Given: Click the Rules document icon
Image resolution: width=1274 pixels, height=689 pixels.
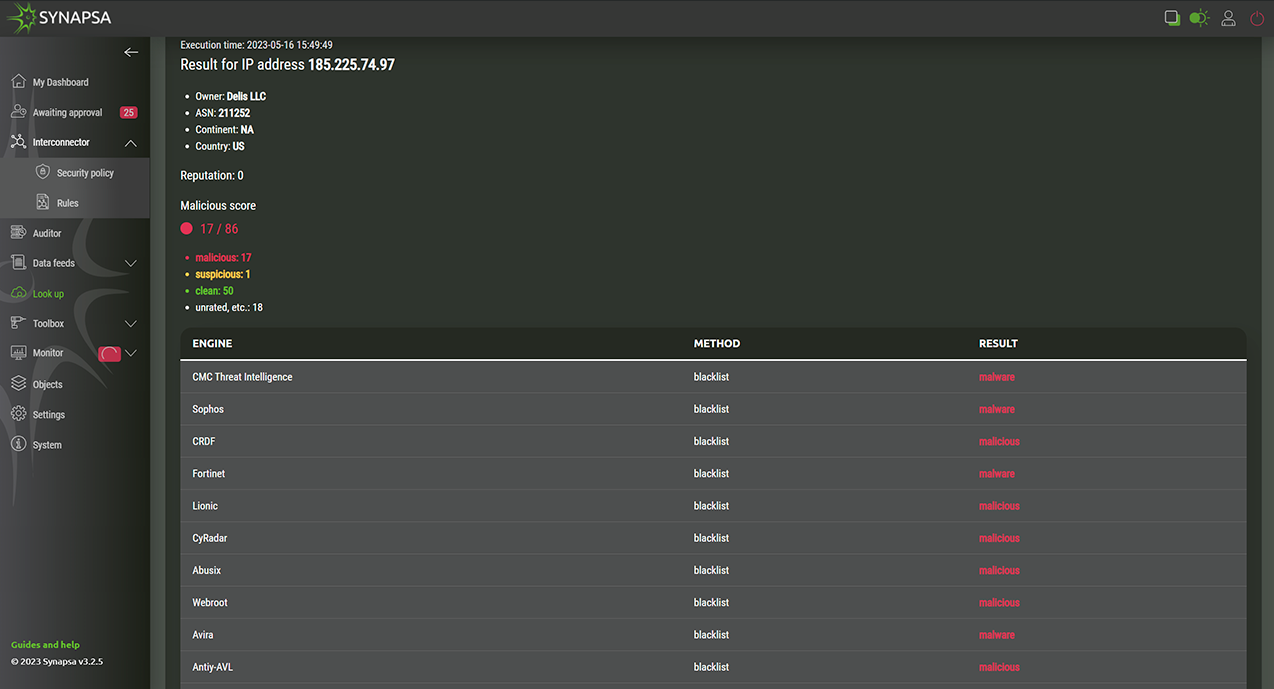Looking at the screenshot, I should [x=43, y=202].
